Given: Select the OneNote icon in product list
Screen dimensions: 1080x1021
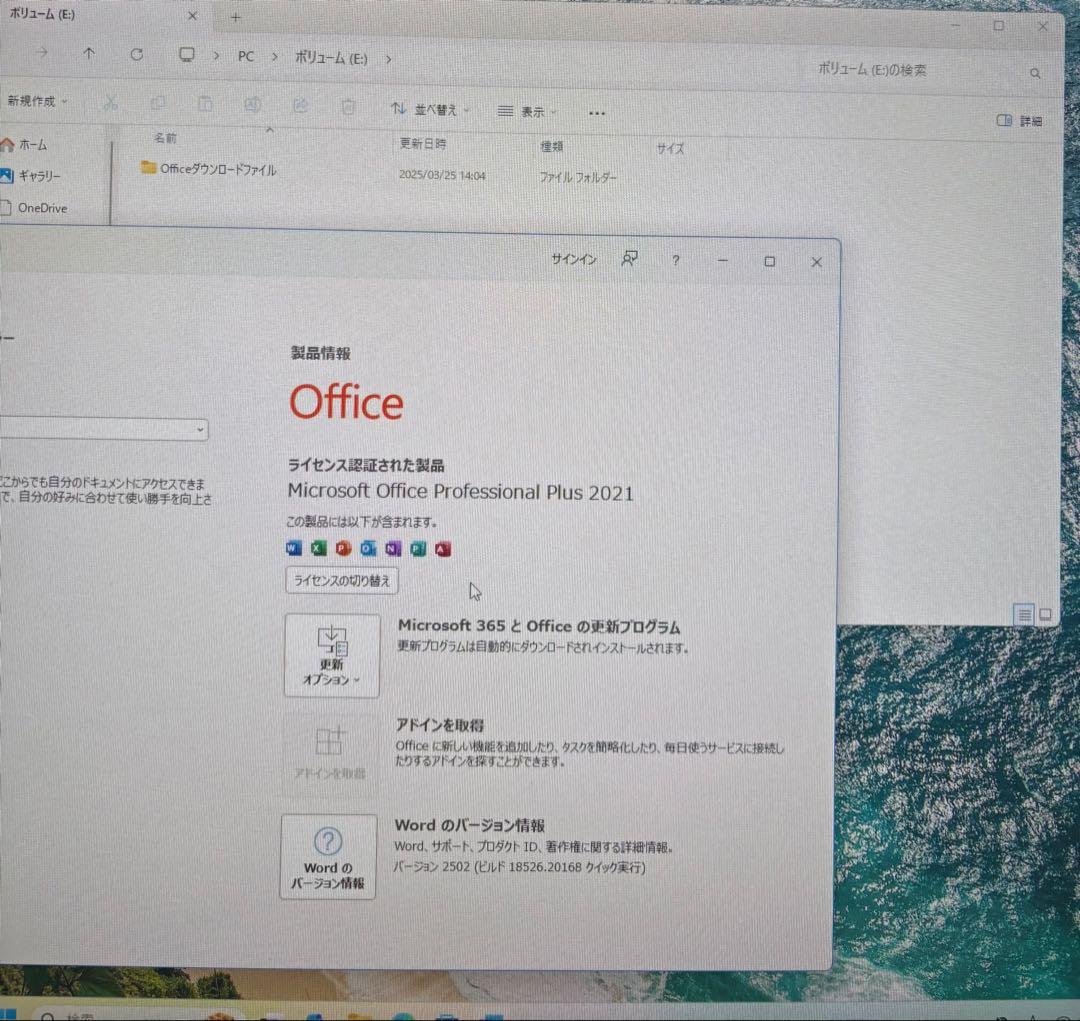Looking at the screenshot, I should point(390,548).
